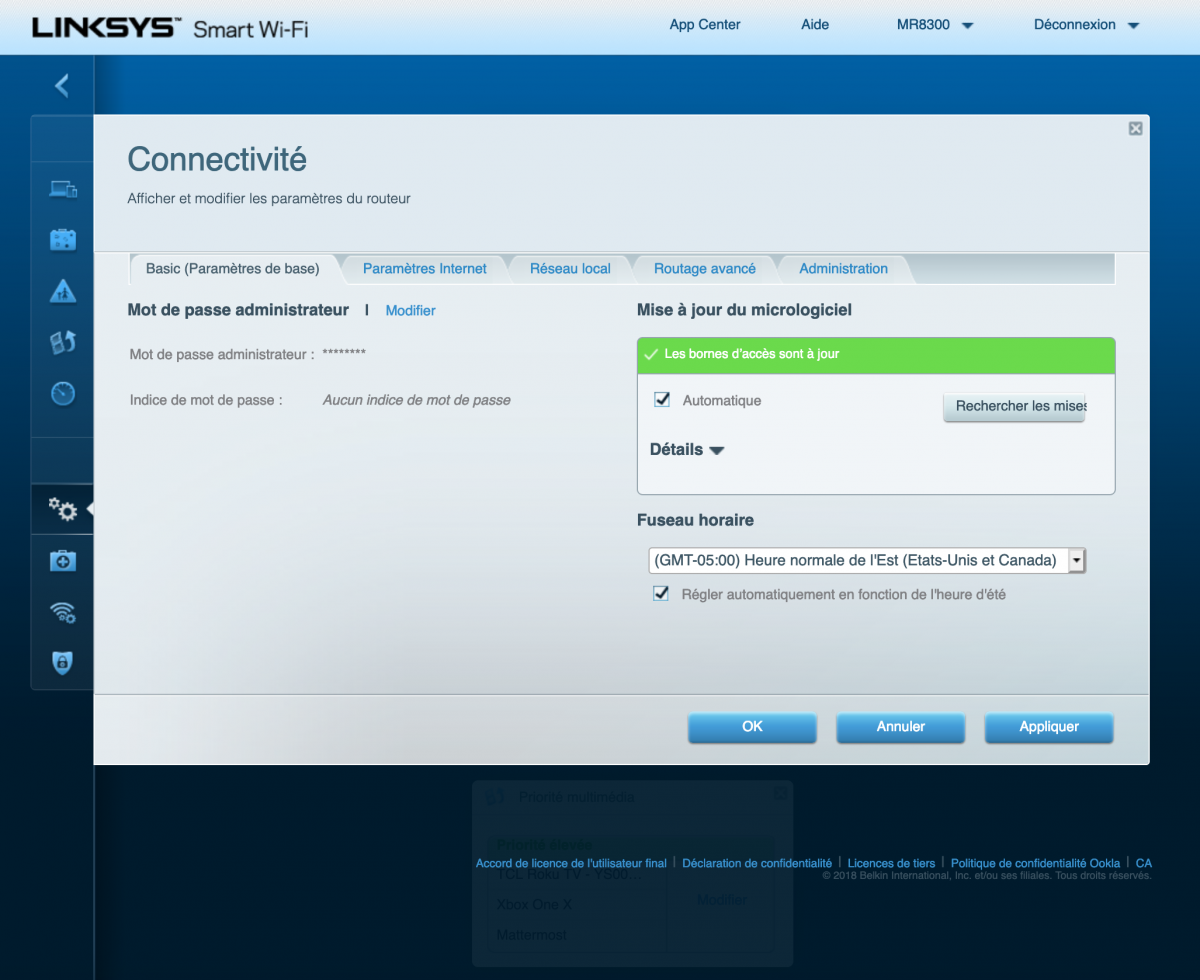Screen dimensions: 1200x980
Task: Open Troubleshooting first-aid kit icon
Action: (x=63, y=562)
